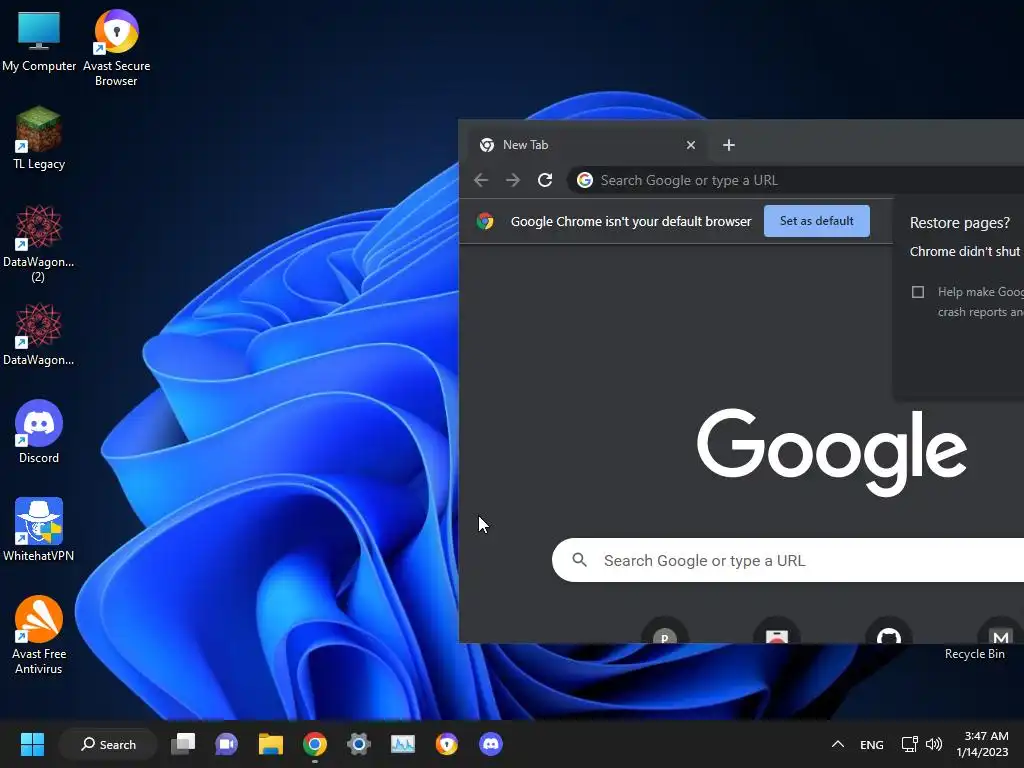This screenshot has width=1024, height=768.
Task: Launch Discord from the desktop
Action: (39, 432)
